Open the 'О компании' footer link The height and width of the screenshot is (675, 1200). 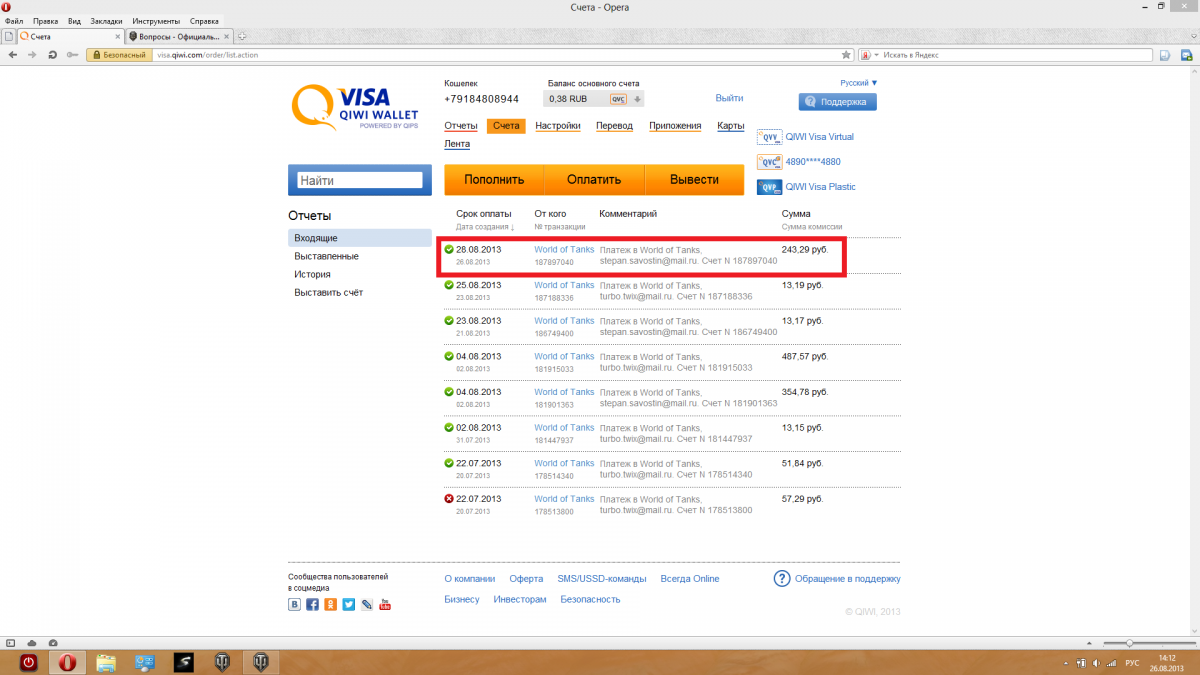point(470,579)
